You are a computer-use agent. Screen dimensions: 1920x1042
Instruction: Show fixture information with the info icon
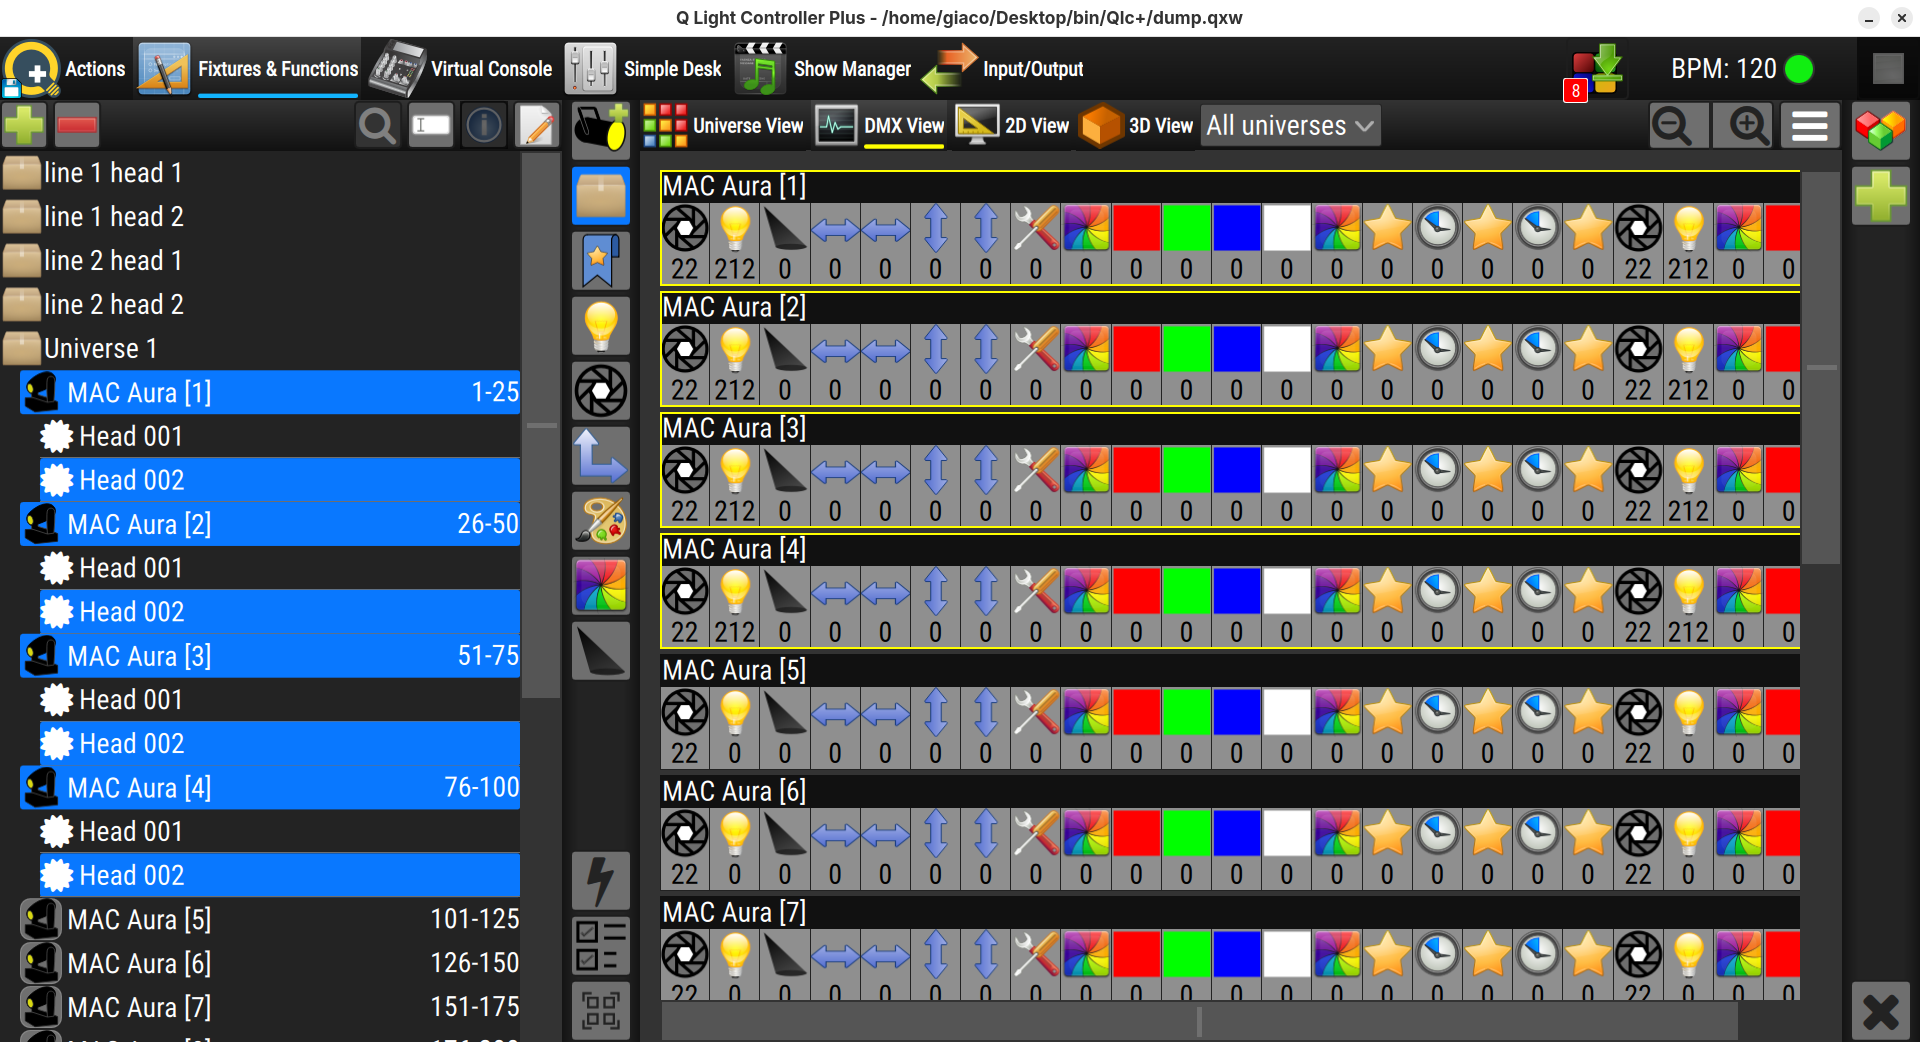point(485,126)
